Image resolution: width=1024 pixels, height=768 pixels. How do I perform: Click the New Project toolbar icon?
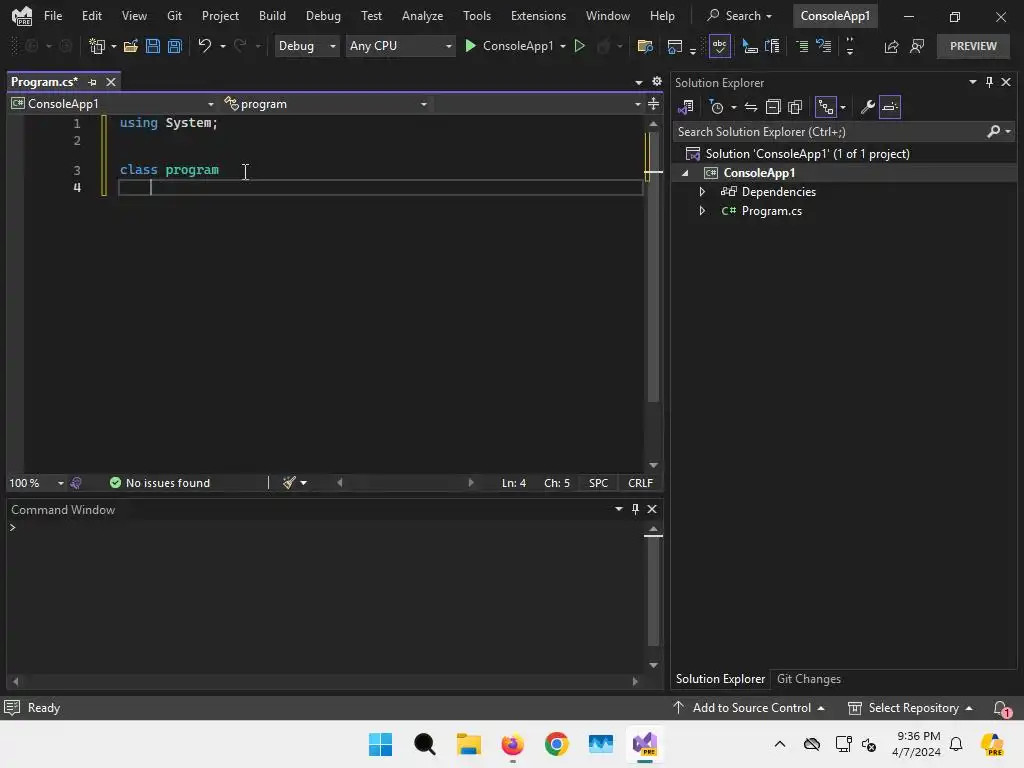[x=97, y=46]
